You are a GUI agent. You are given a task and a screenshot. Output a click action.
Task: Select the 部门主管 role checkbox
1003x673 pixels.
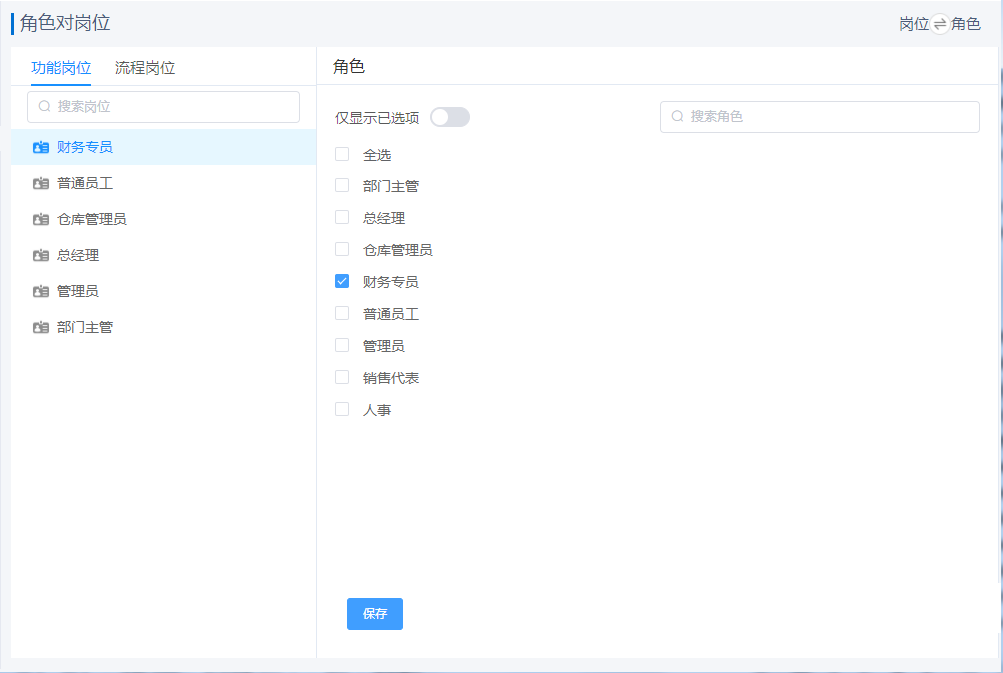pos(342,185)
